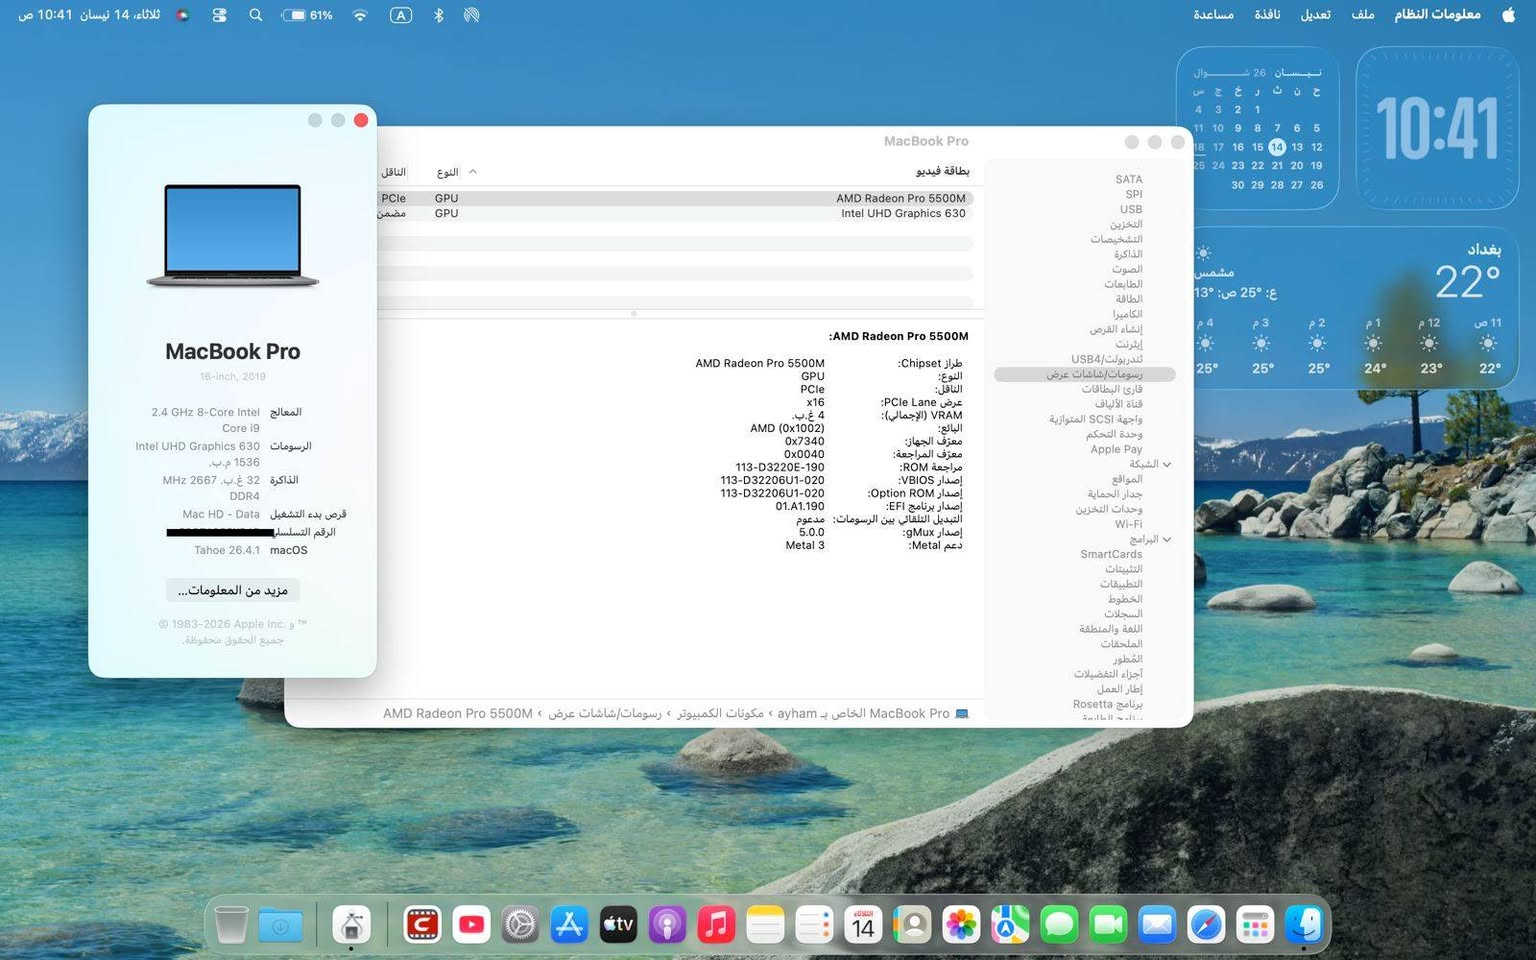Image resolution: width=1536 pixels, height=960 pixels.
Task: Open the مساعدة menu
Action: [1213, 14]
